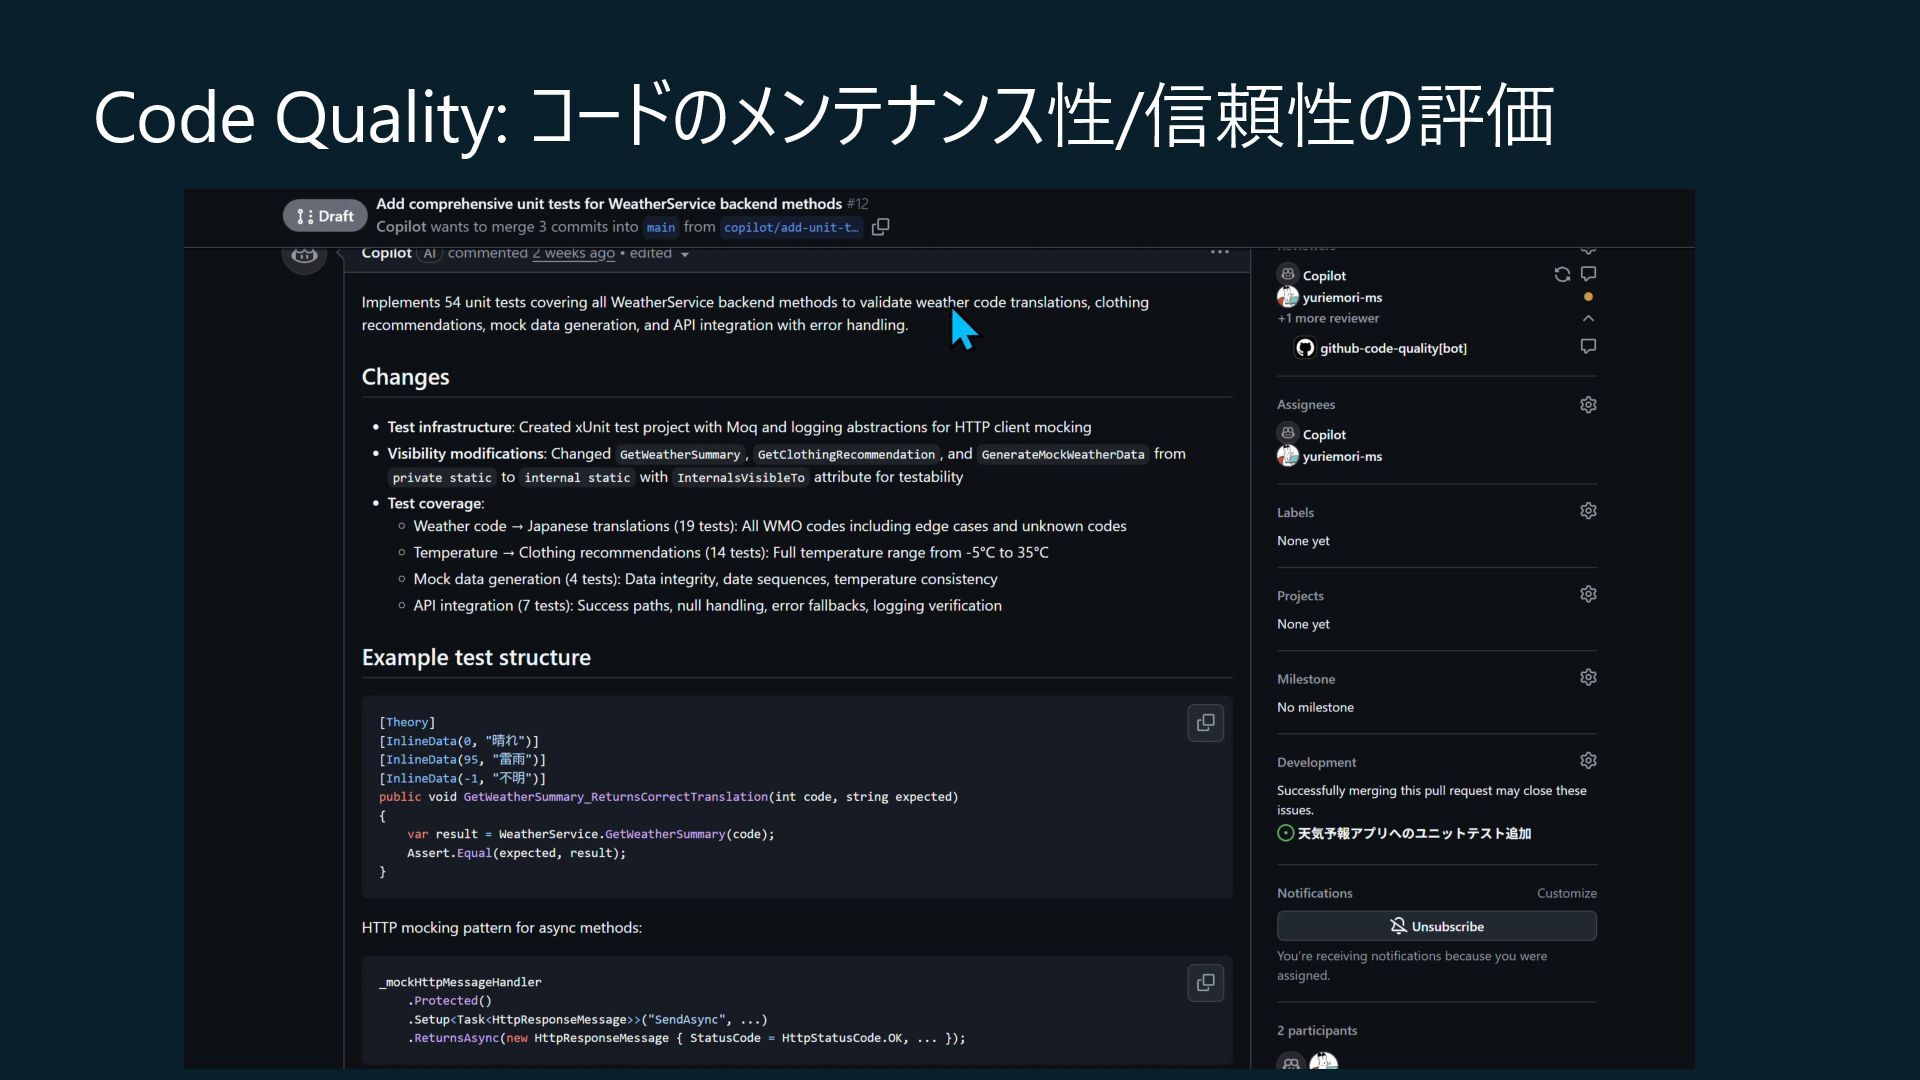Re-request review from Copilot
The image size is (1920, 1080).
[x=1561, y=274]
